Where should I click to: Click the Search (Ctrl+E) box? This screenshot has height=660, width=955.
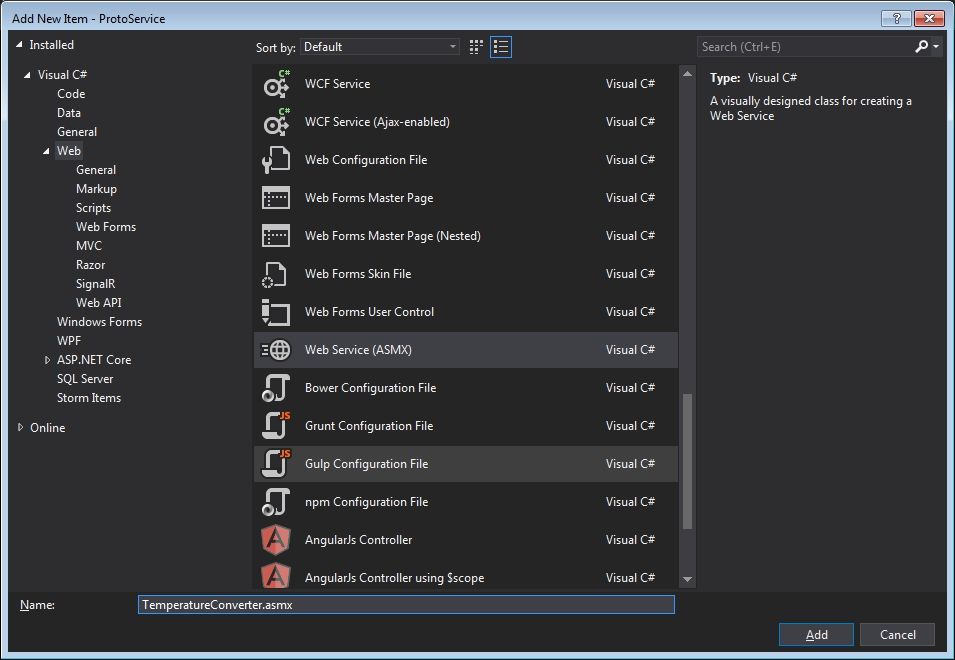click(x=804, y=46)
